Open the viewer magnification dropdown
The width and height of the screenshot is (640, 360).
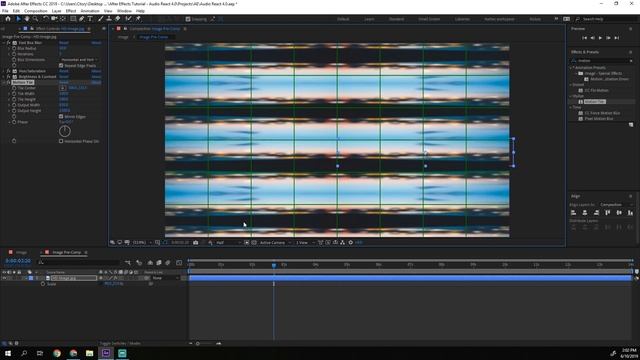(x=142, y=242)
